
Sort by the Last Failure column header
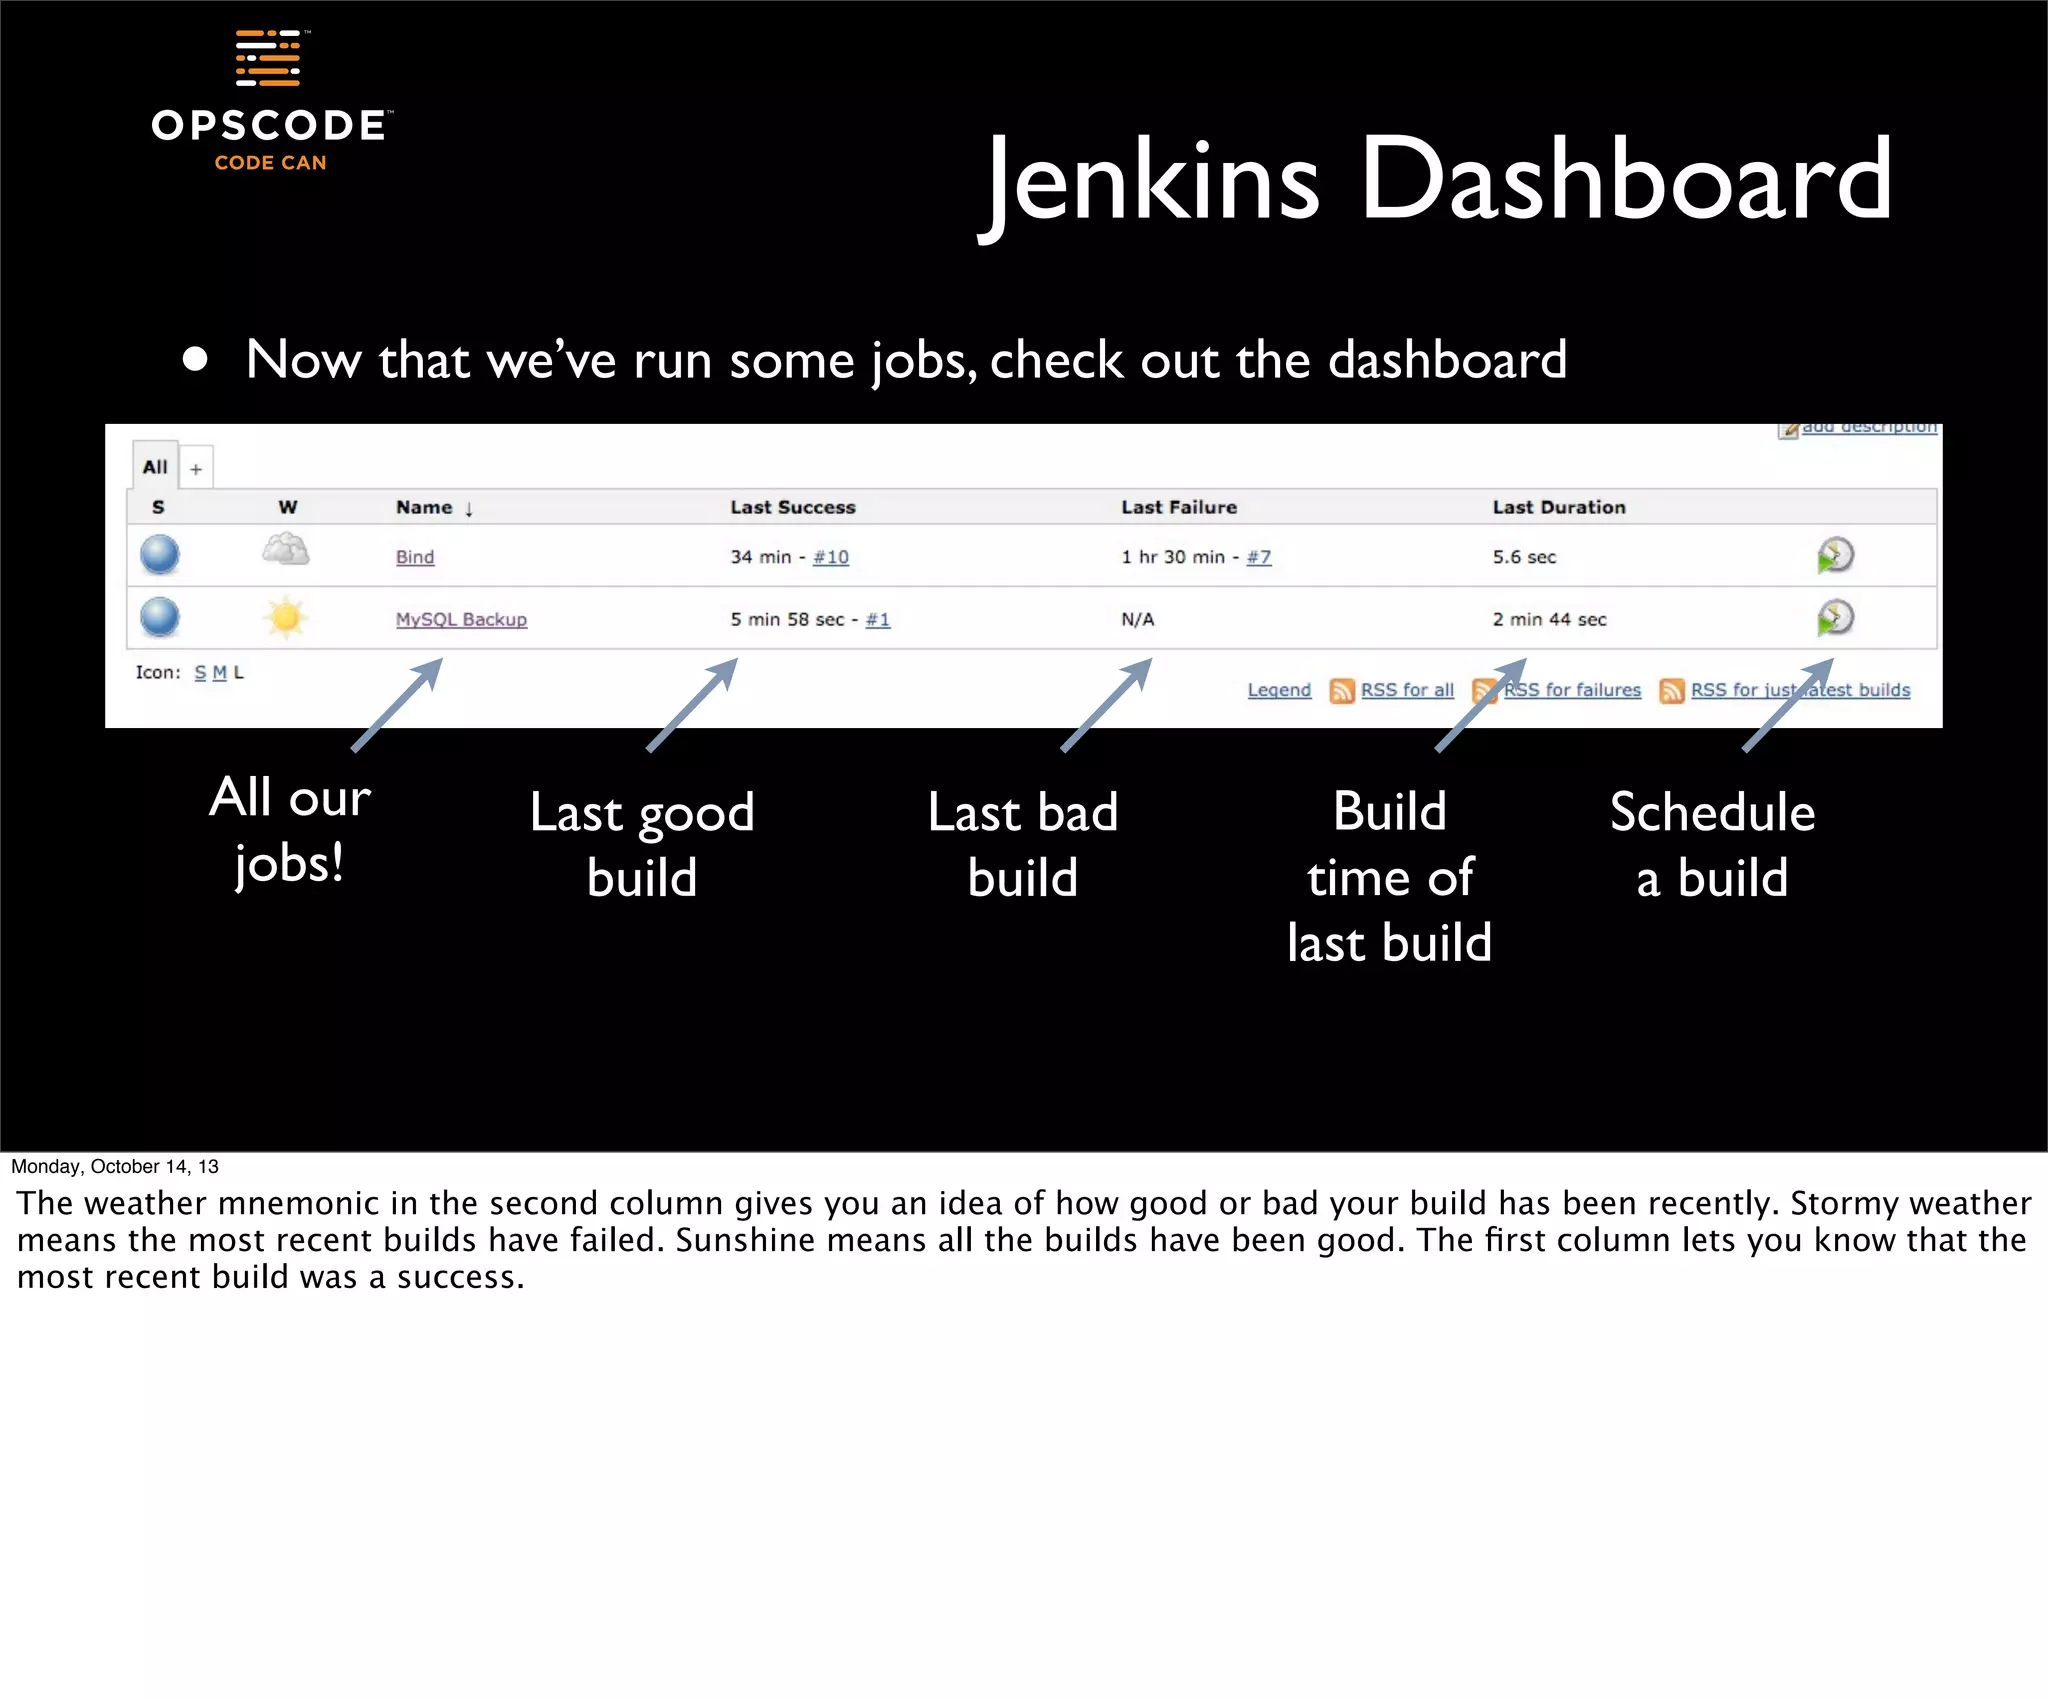coord(1179,507)
